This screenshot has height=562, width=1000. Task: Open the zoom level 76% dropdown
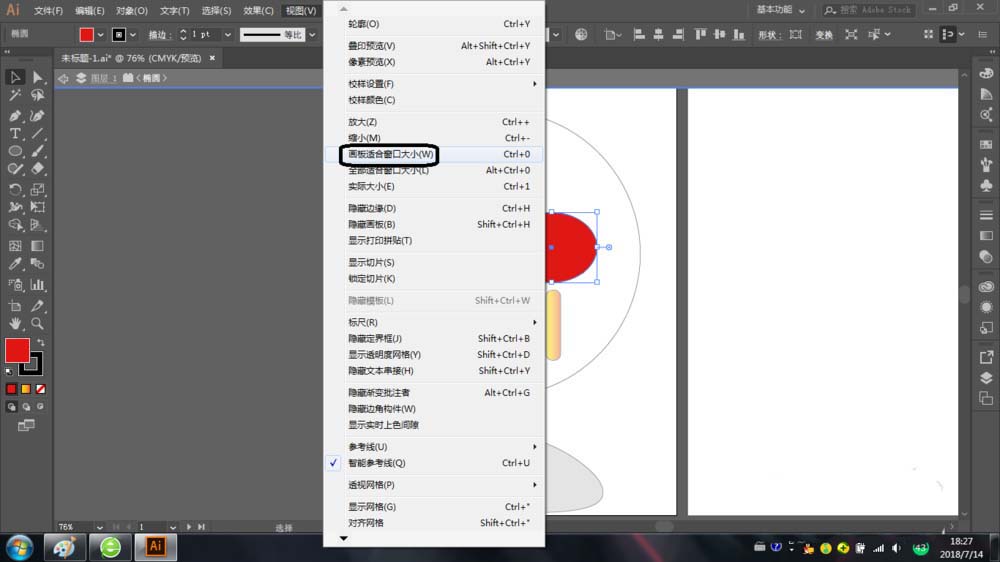97,526
